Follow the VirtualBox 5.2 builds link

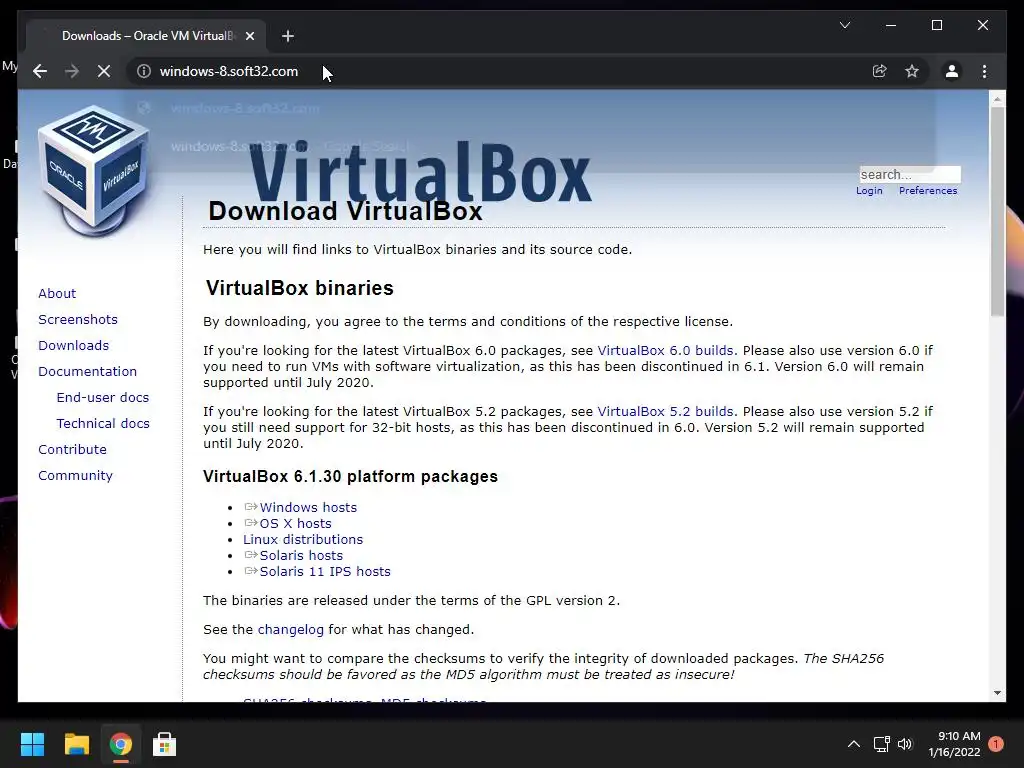pos(665,412)
